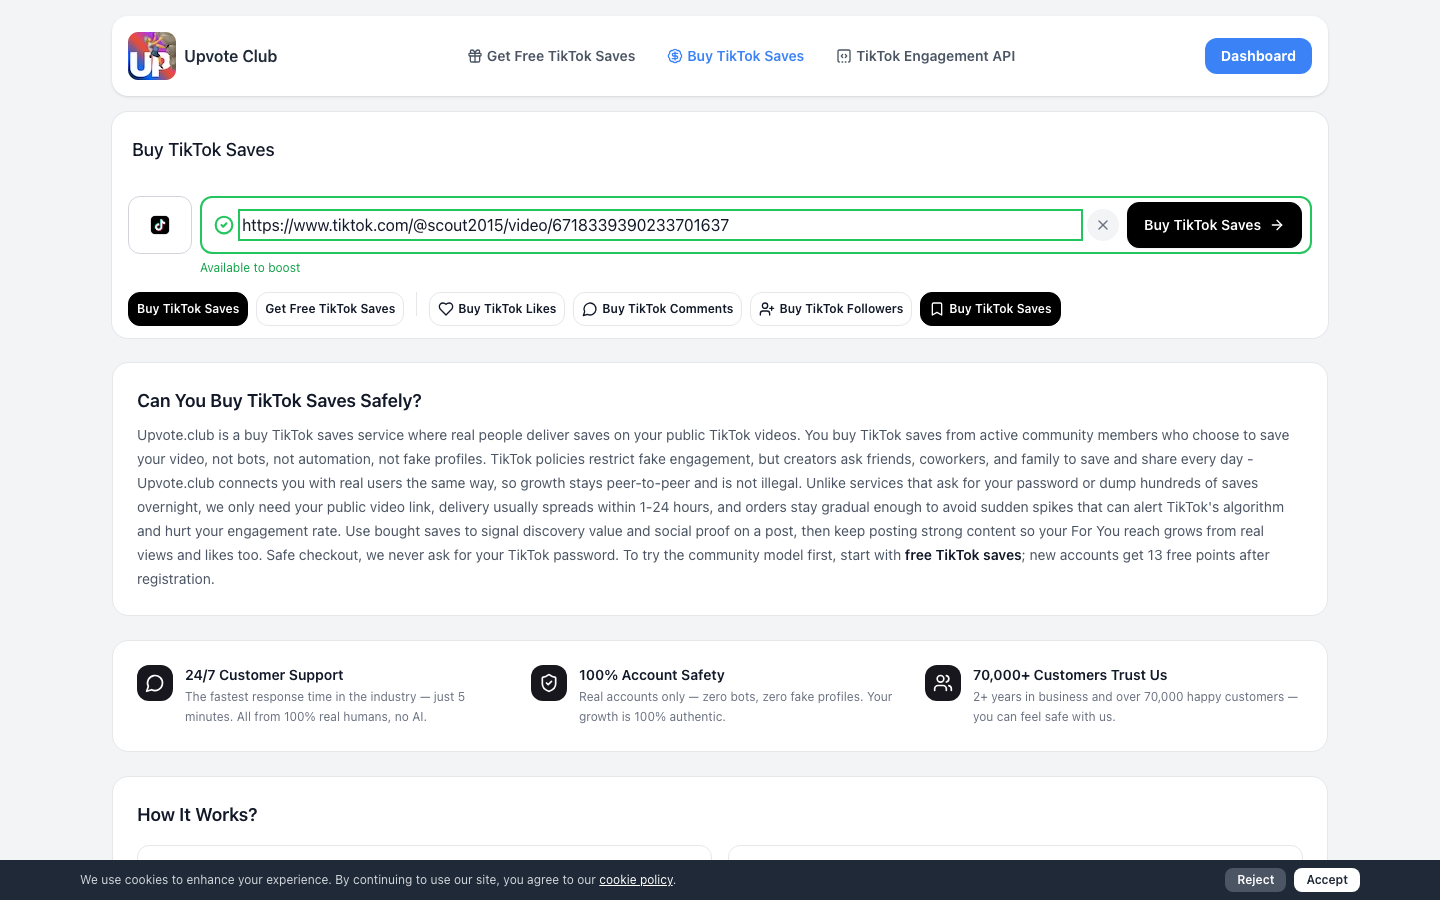The width and height of the screenshot is (1440, 900).
Task: Open Buy TikTok Saves nav link
Action: 736,56
